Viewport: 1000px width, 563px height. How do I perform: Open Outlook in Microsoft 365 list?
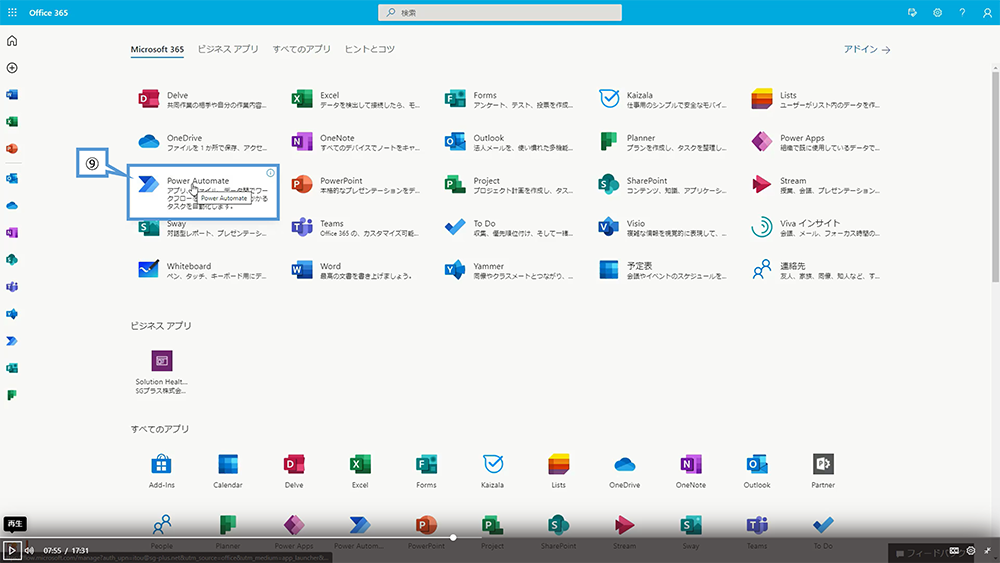(x=509, y=142)
